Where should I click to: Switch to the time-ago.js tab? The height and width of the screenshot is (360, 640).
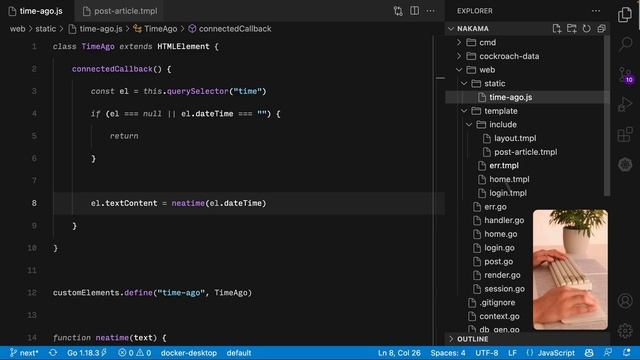[x=37, y=11]
